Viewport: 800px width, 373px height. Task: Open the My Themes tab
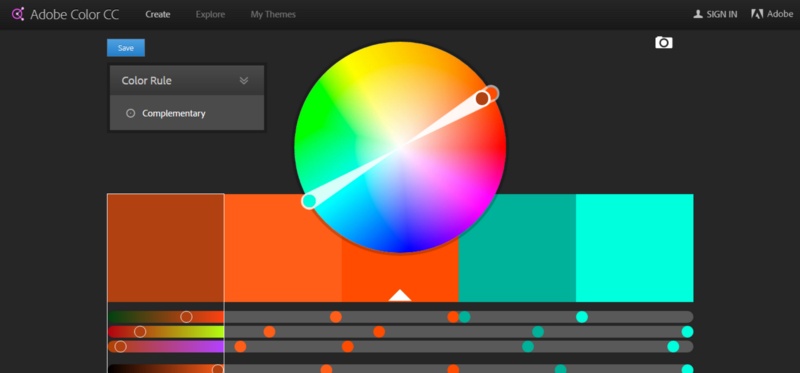[273, 14]
